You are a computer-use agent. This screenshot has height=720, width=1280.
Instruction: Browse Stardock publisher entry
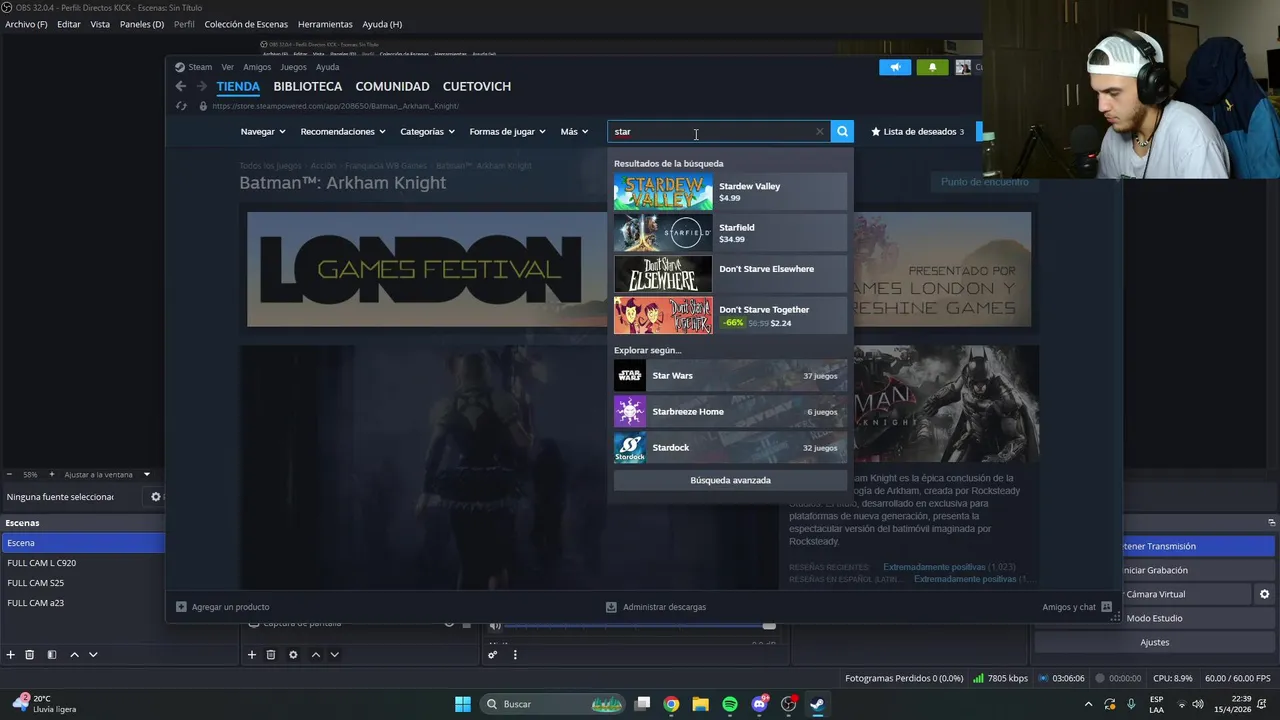[730, 448]
